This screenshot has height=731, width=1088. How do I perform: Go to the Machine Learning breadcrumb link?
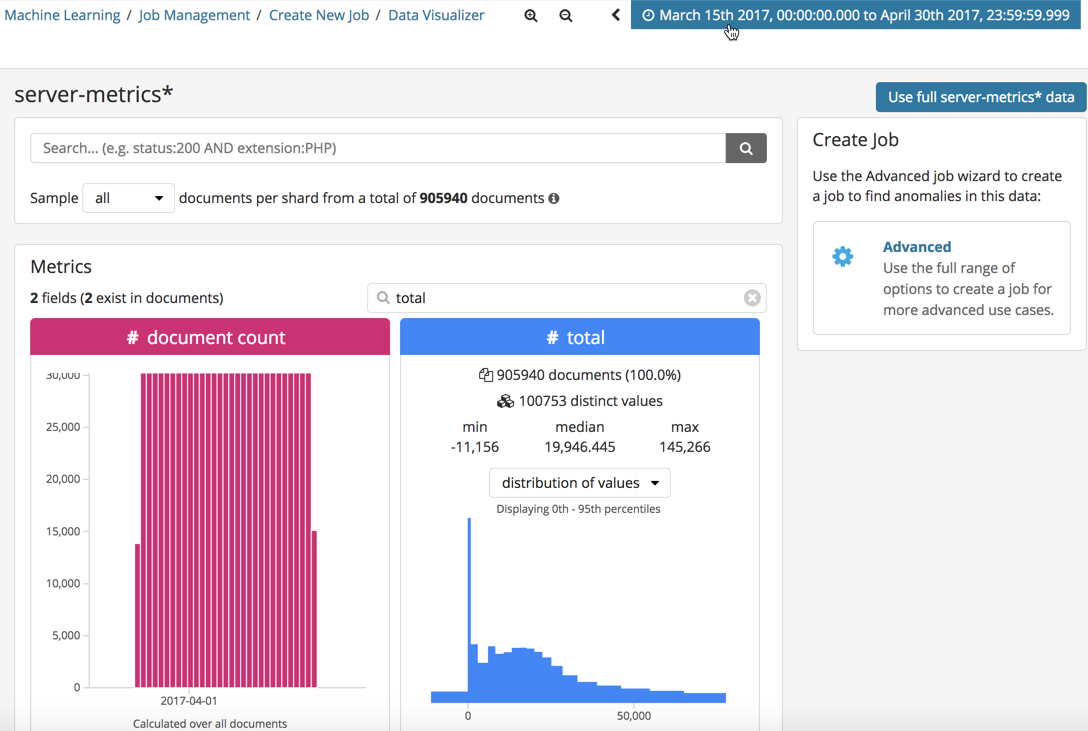tap(63, 15)
